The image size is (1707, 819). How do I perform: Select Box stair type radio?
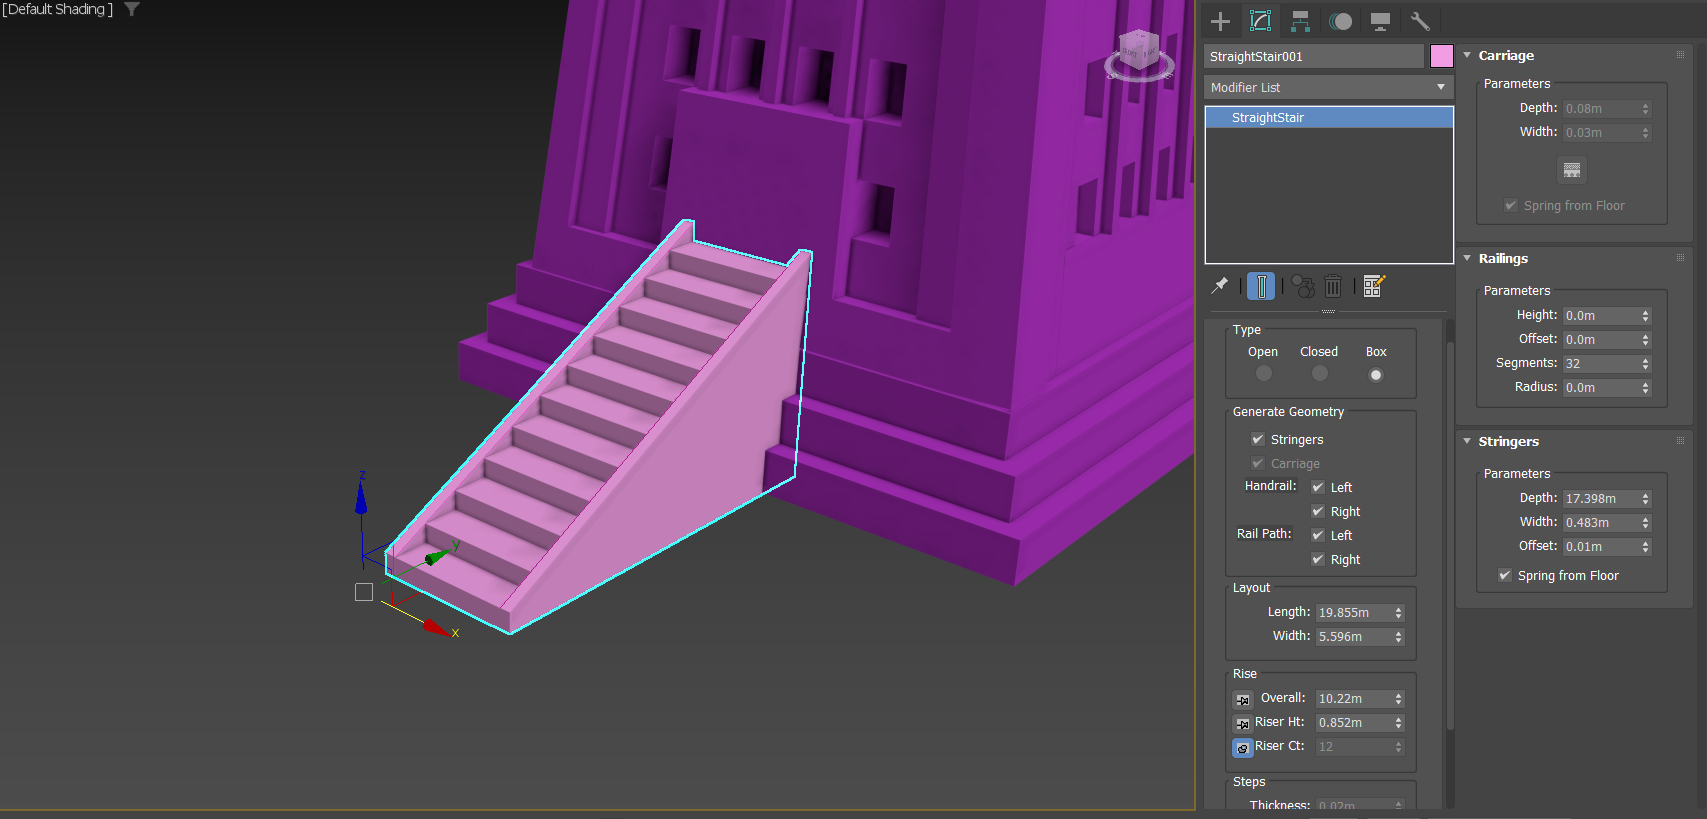(1376, 375)
